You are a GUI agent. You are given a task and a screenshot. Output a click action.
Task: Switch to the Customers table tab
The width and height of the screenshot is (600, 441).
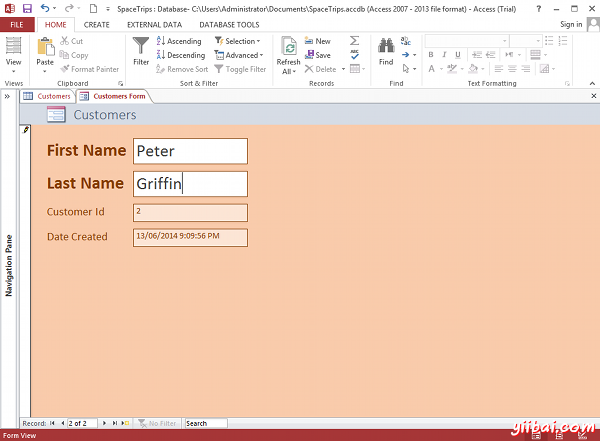48,96
